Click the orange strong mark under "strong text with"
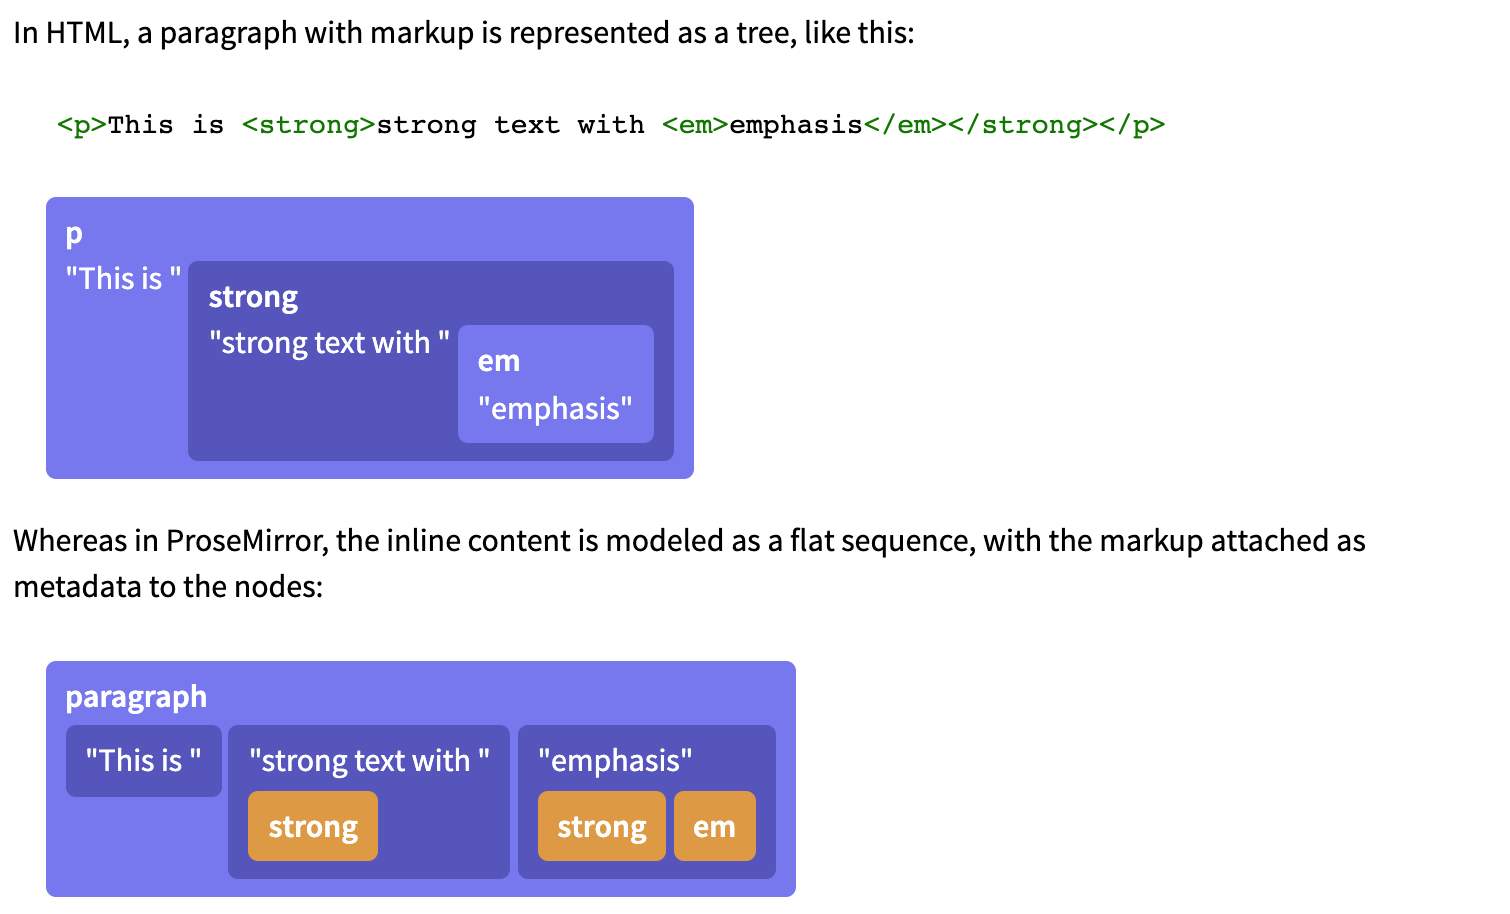Screen dimensions: 1510x914 313,826
